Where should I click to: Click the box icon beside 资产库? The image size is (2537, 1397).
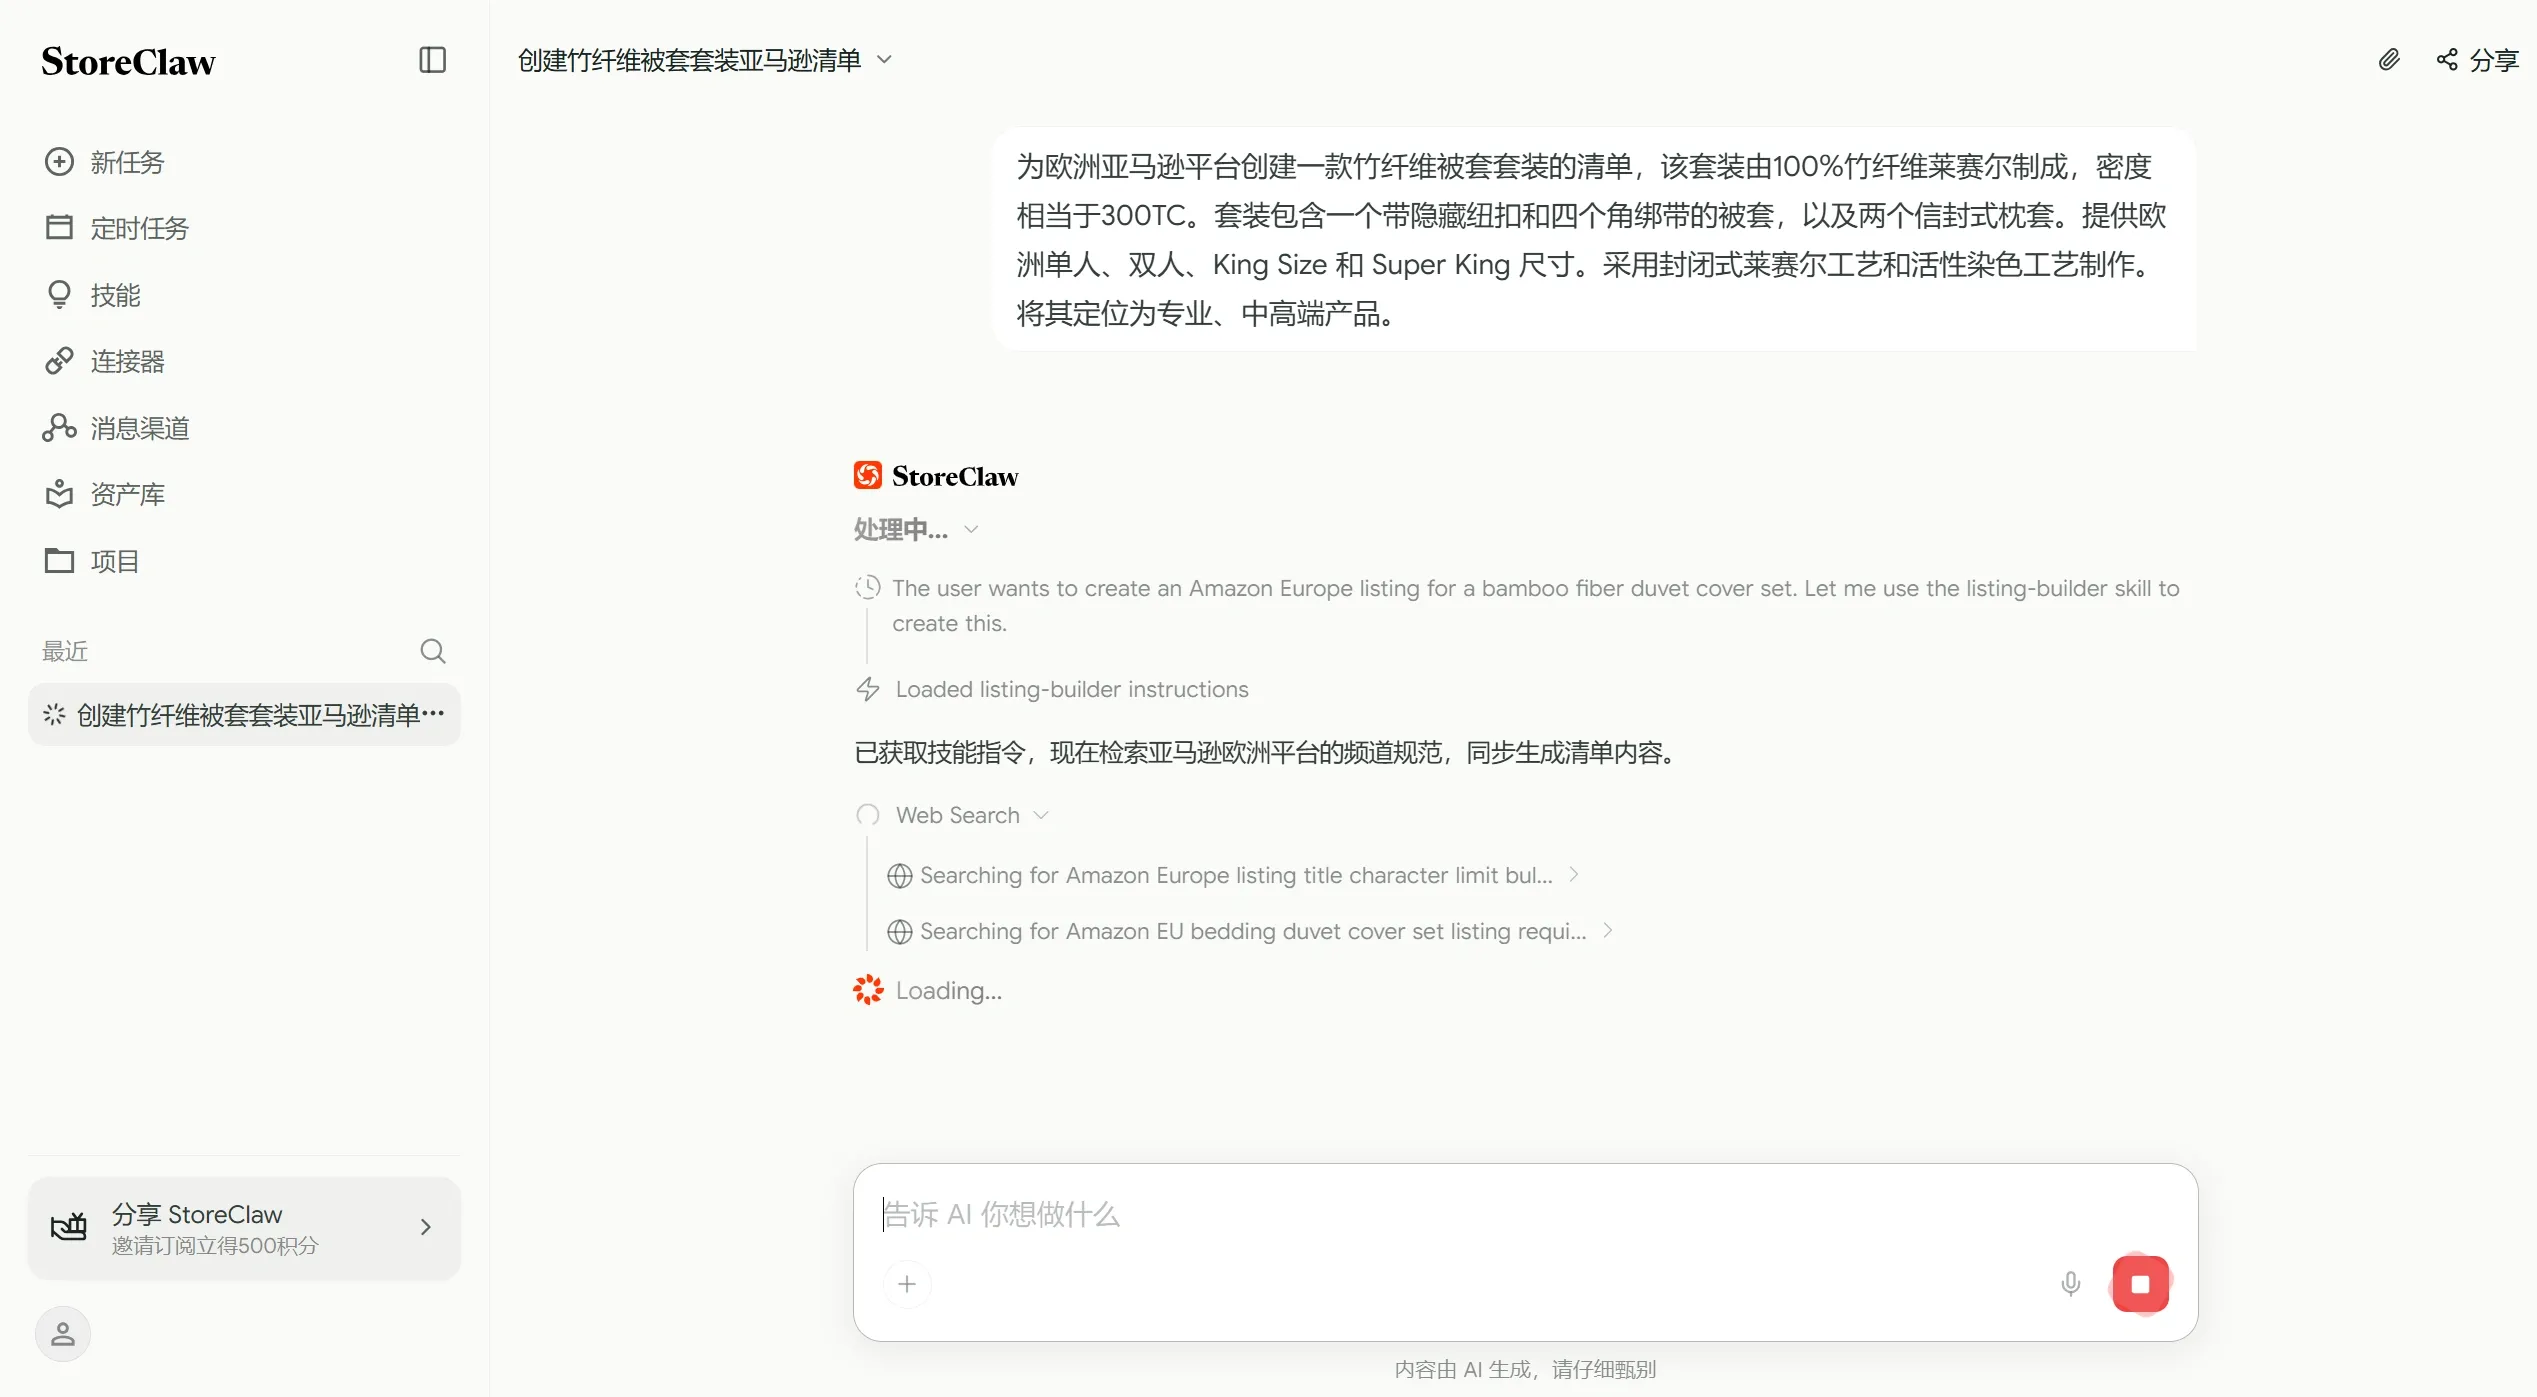[59, 493]
